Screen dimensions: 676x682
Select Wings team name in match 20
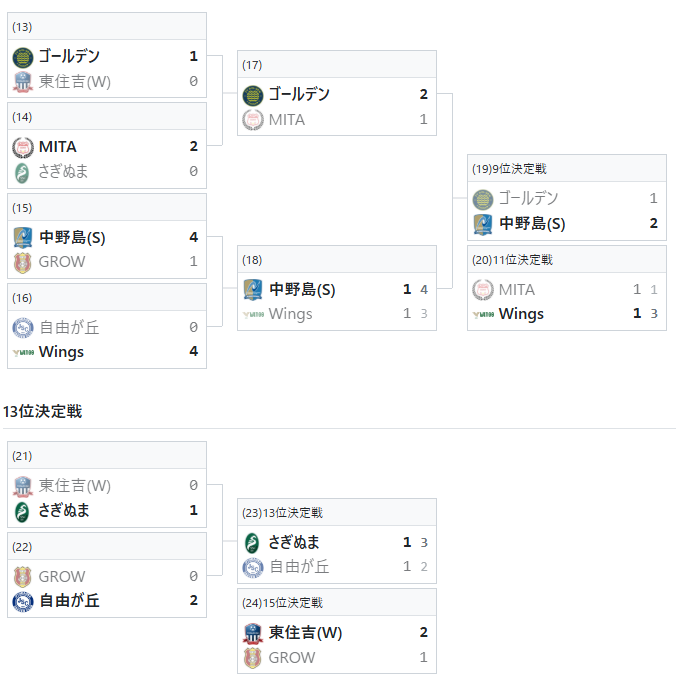[521, 314]
